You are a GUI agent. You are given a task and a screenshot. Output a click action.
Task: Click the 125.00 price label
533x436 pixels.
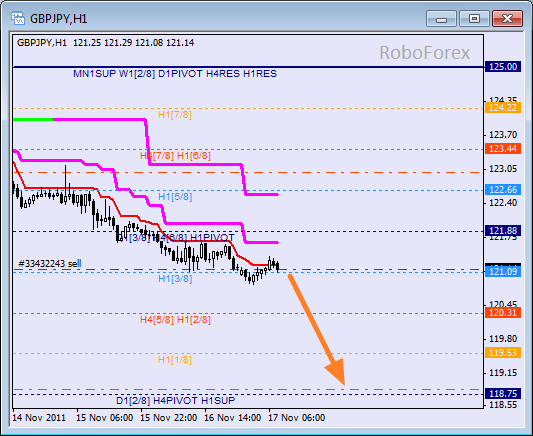[x=503, y=67]
